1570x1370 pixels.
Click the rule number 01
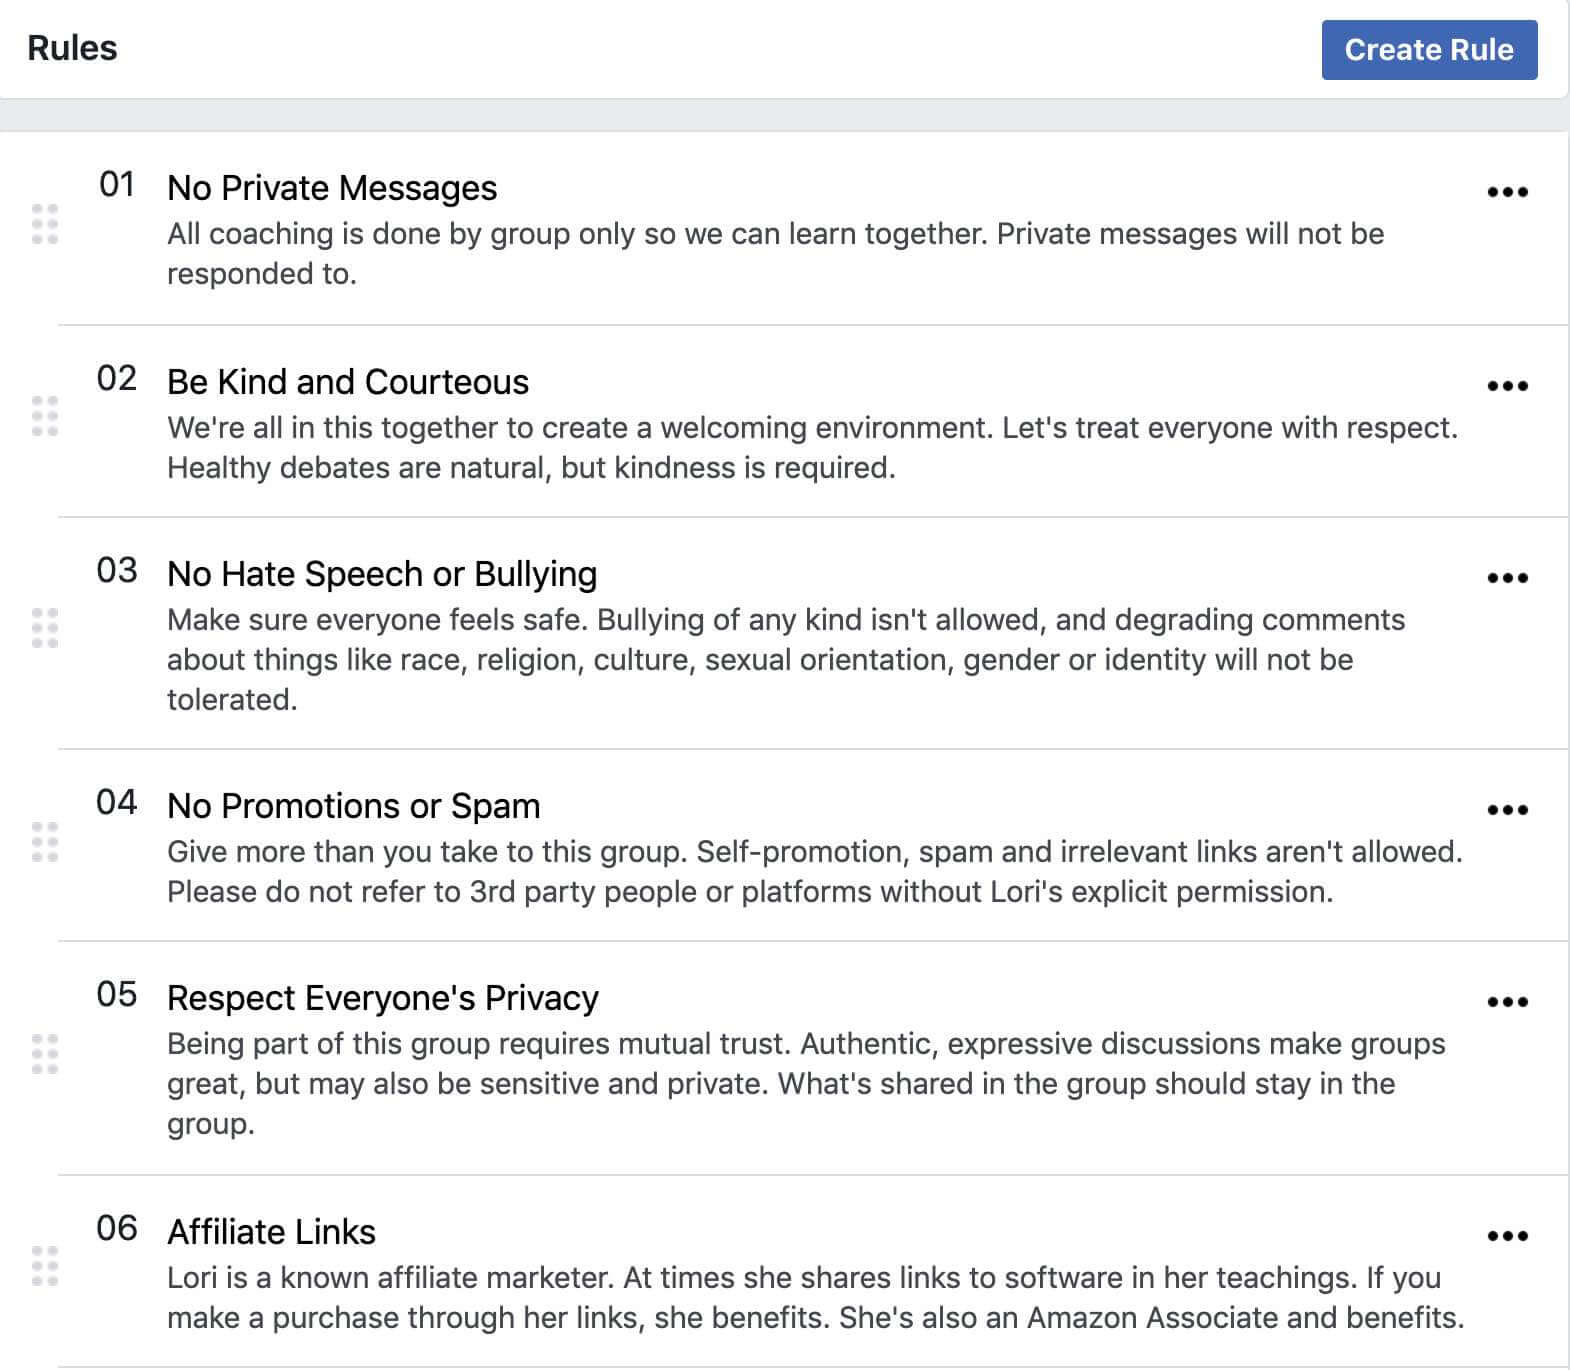(117, 184)
